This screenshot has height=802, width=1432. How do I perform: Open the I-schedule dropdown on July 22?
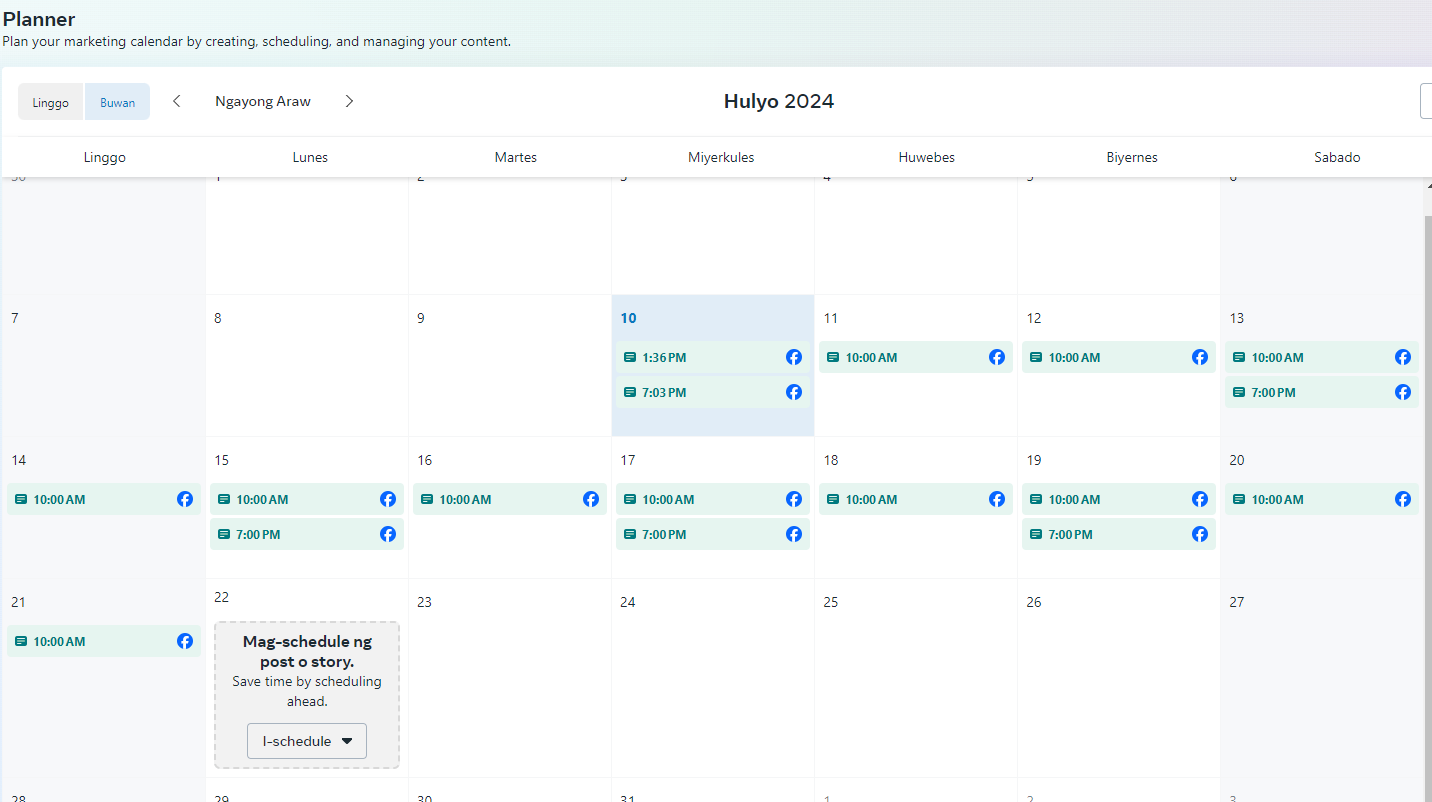click(x=307, y=741)
